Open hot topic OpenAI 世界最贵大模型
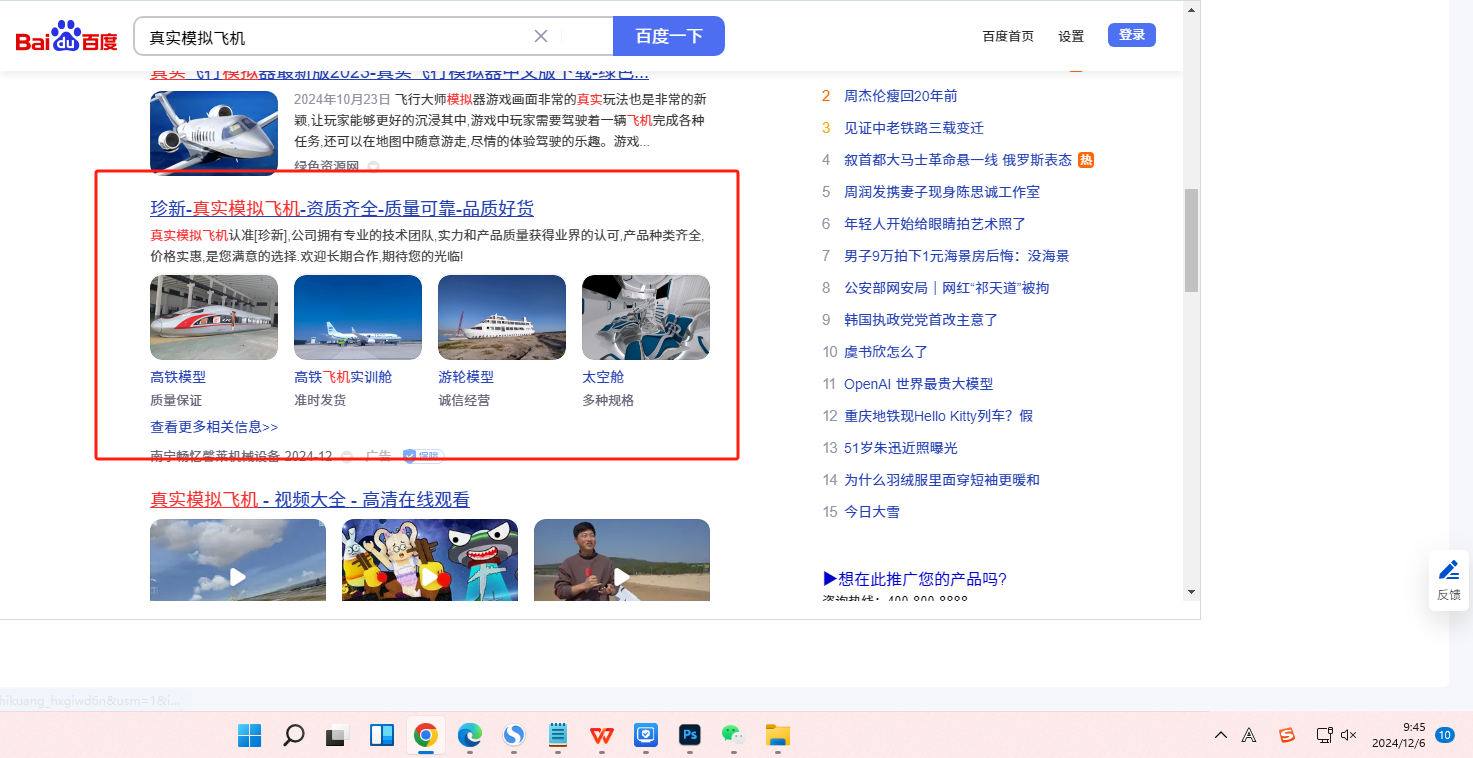The height and width of the screenshot is (758, 1473). [918, 384]
